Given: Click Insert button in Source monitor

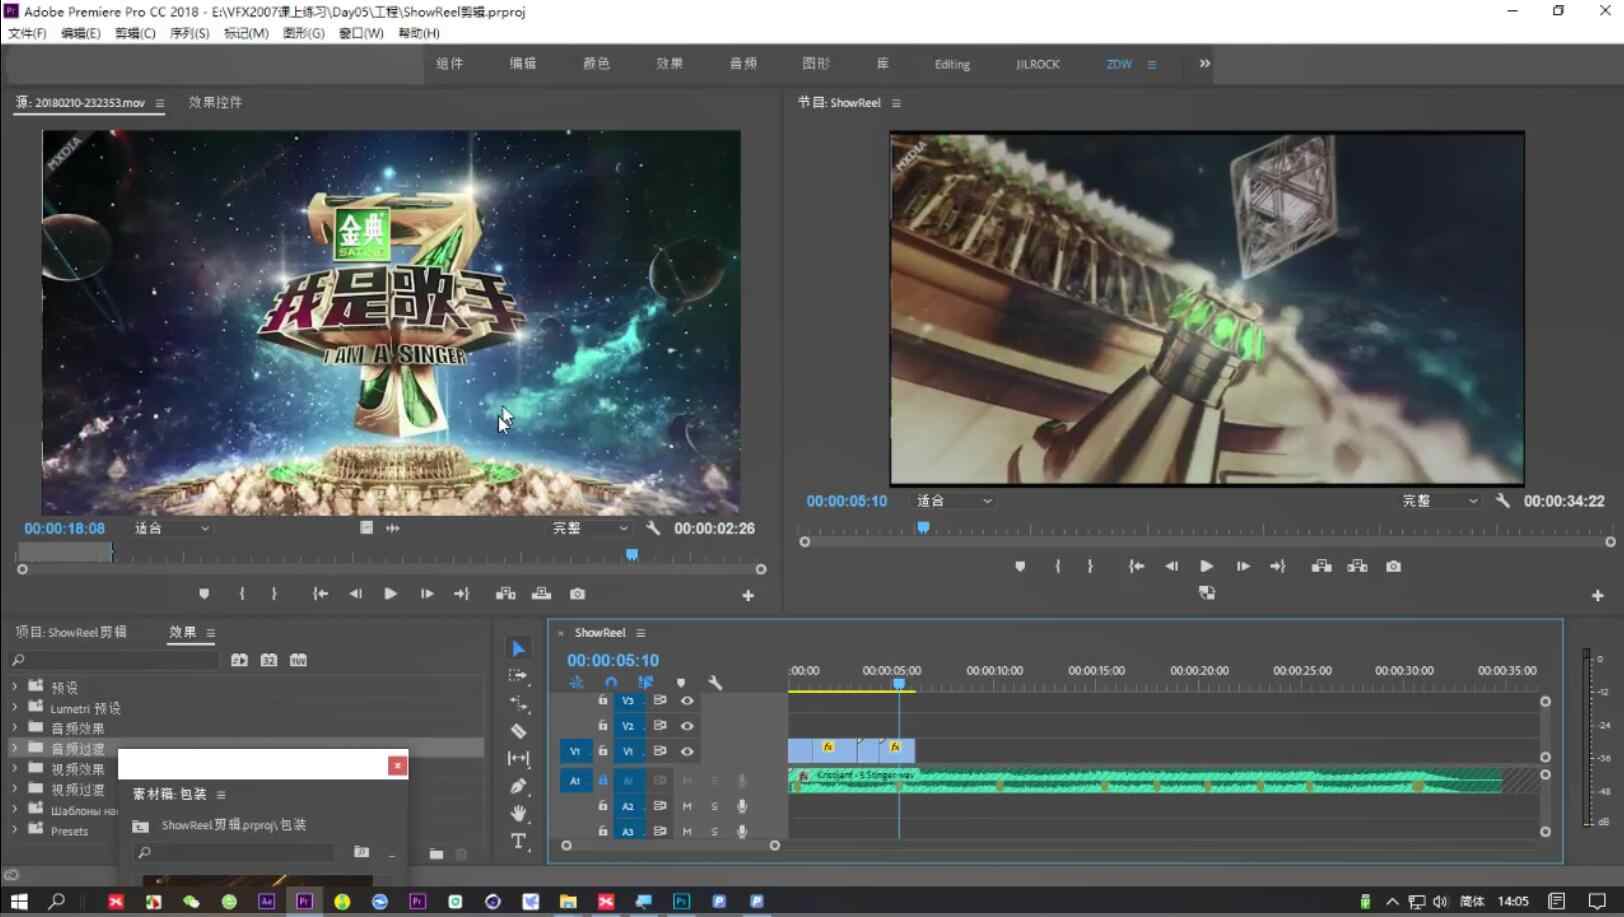Looking at the screenshot, I should (506, 594).
